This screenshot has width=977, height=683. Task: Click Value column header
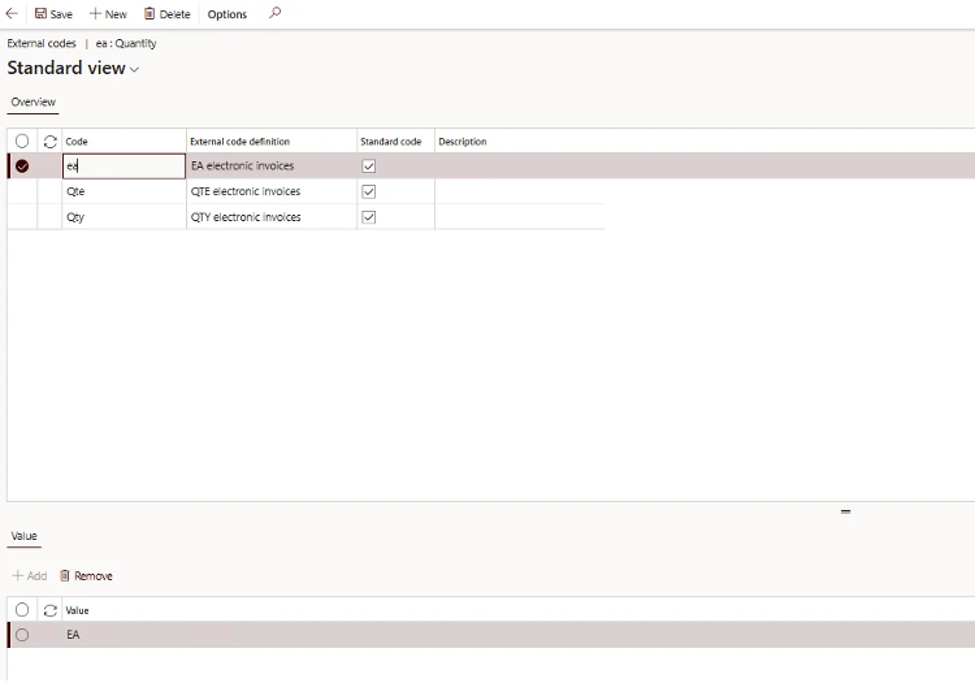(77, 610)
